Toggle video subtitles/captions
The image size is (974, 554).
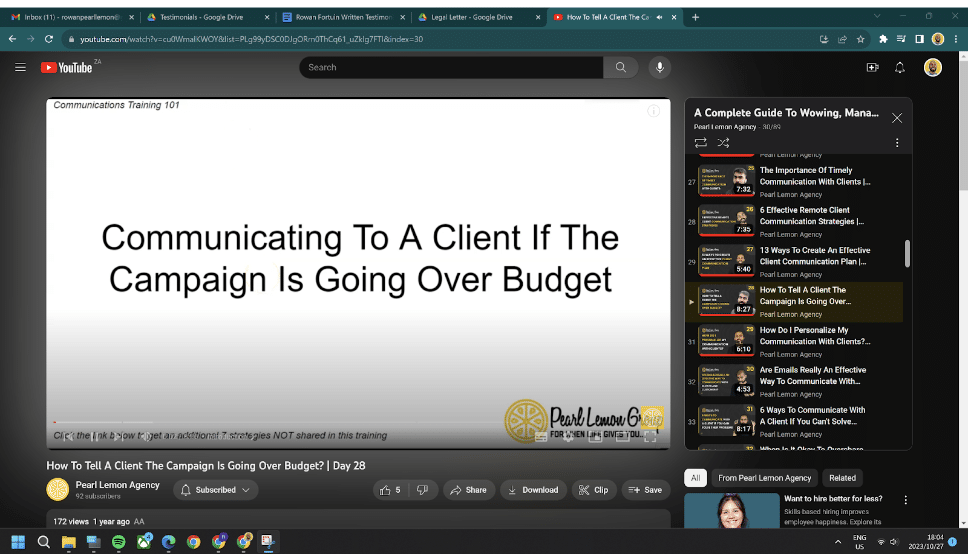[541, 437]
